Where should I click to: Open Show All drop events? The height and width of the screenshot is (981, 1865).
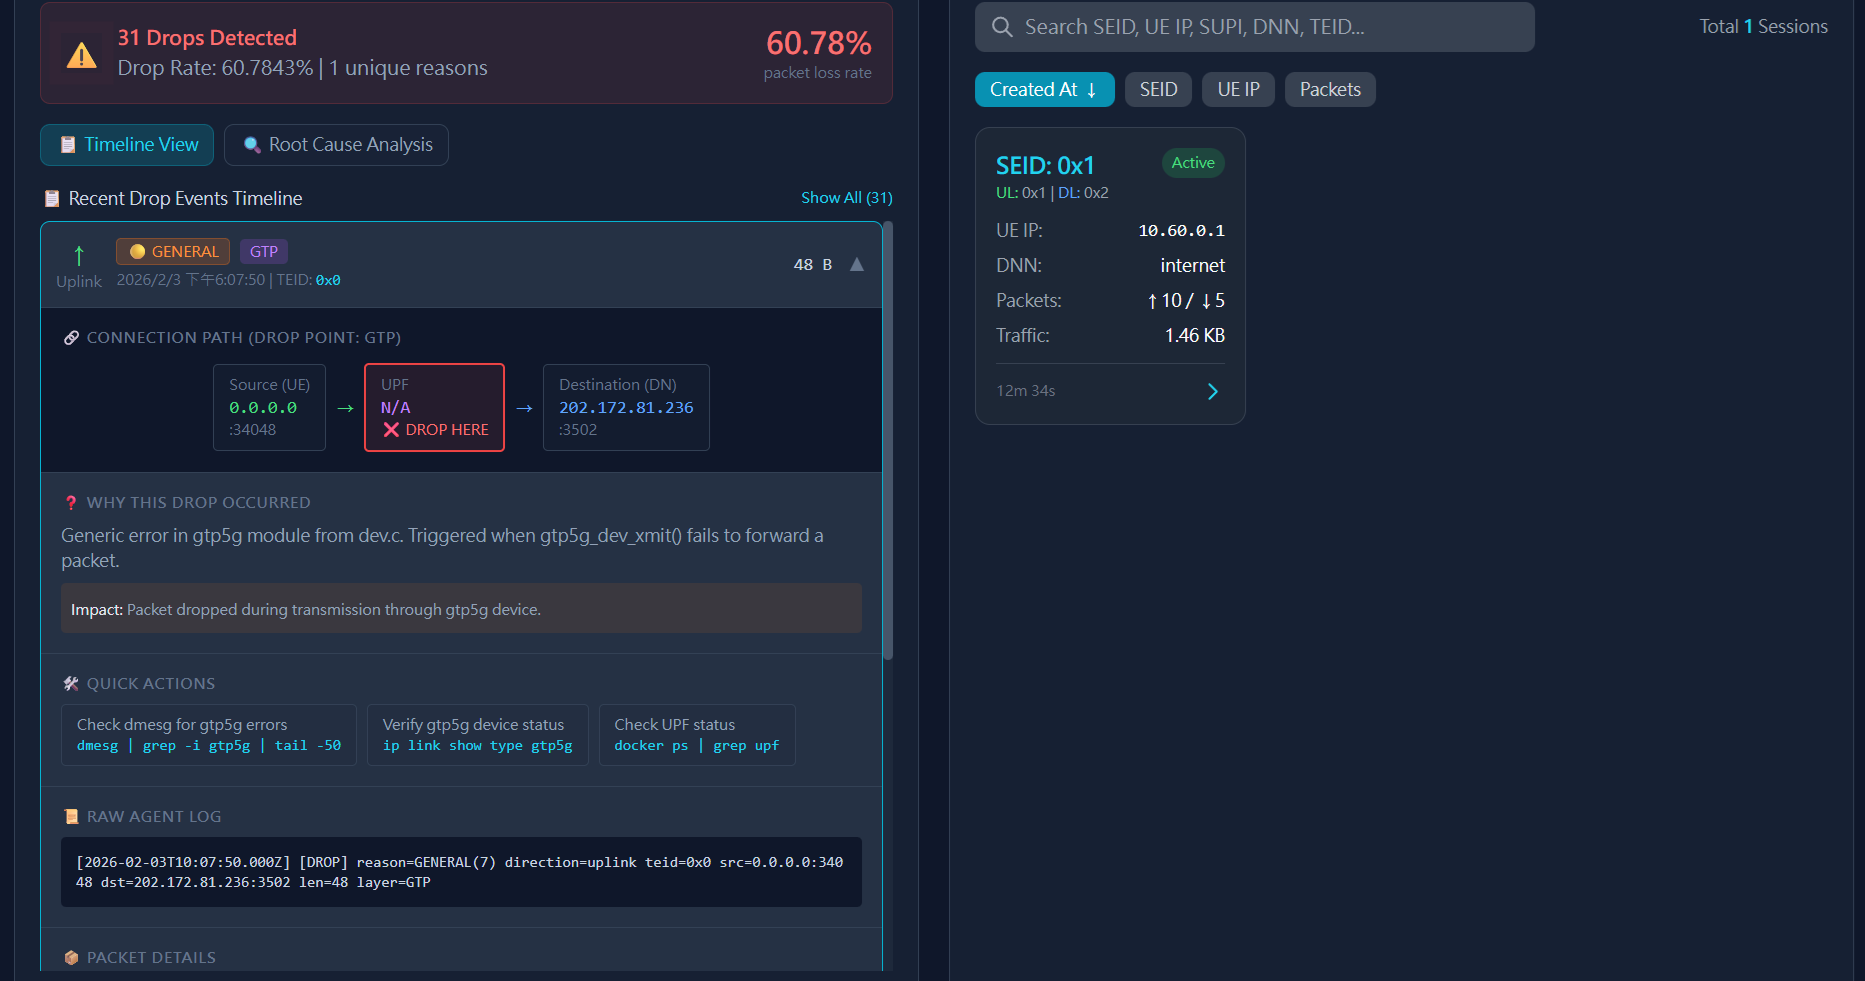pos(846,197)
